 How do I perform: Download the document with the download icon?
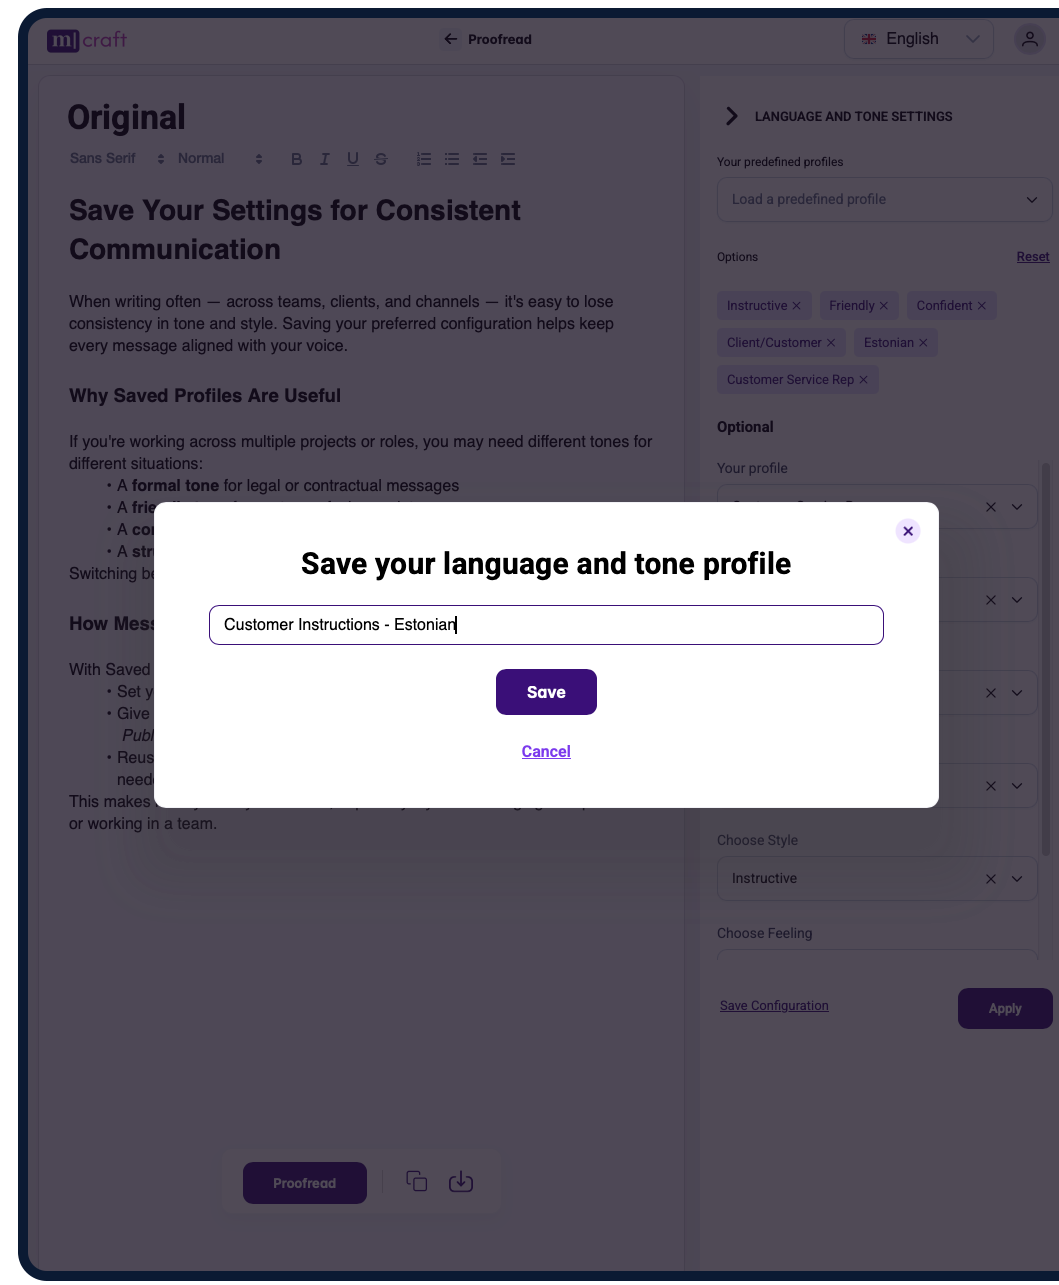[x=460, y=1181]
